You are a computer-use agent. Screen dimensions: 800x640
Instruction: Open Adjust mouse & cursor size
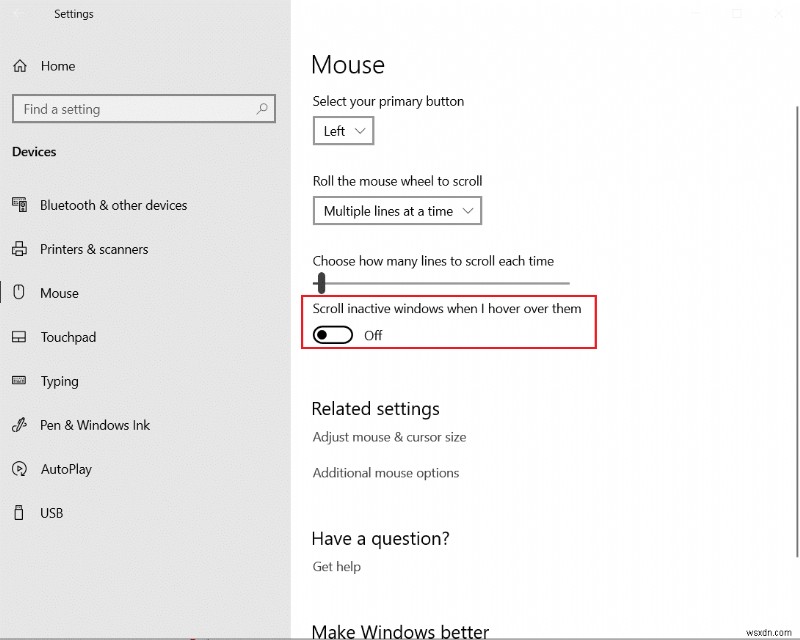[x=391, y=437]
